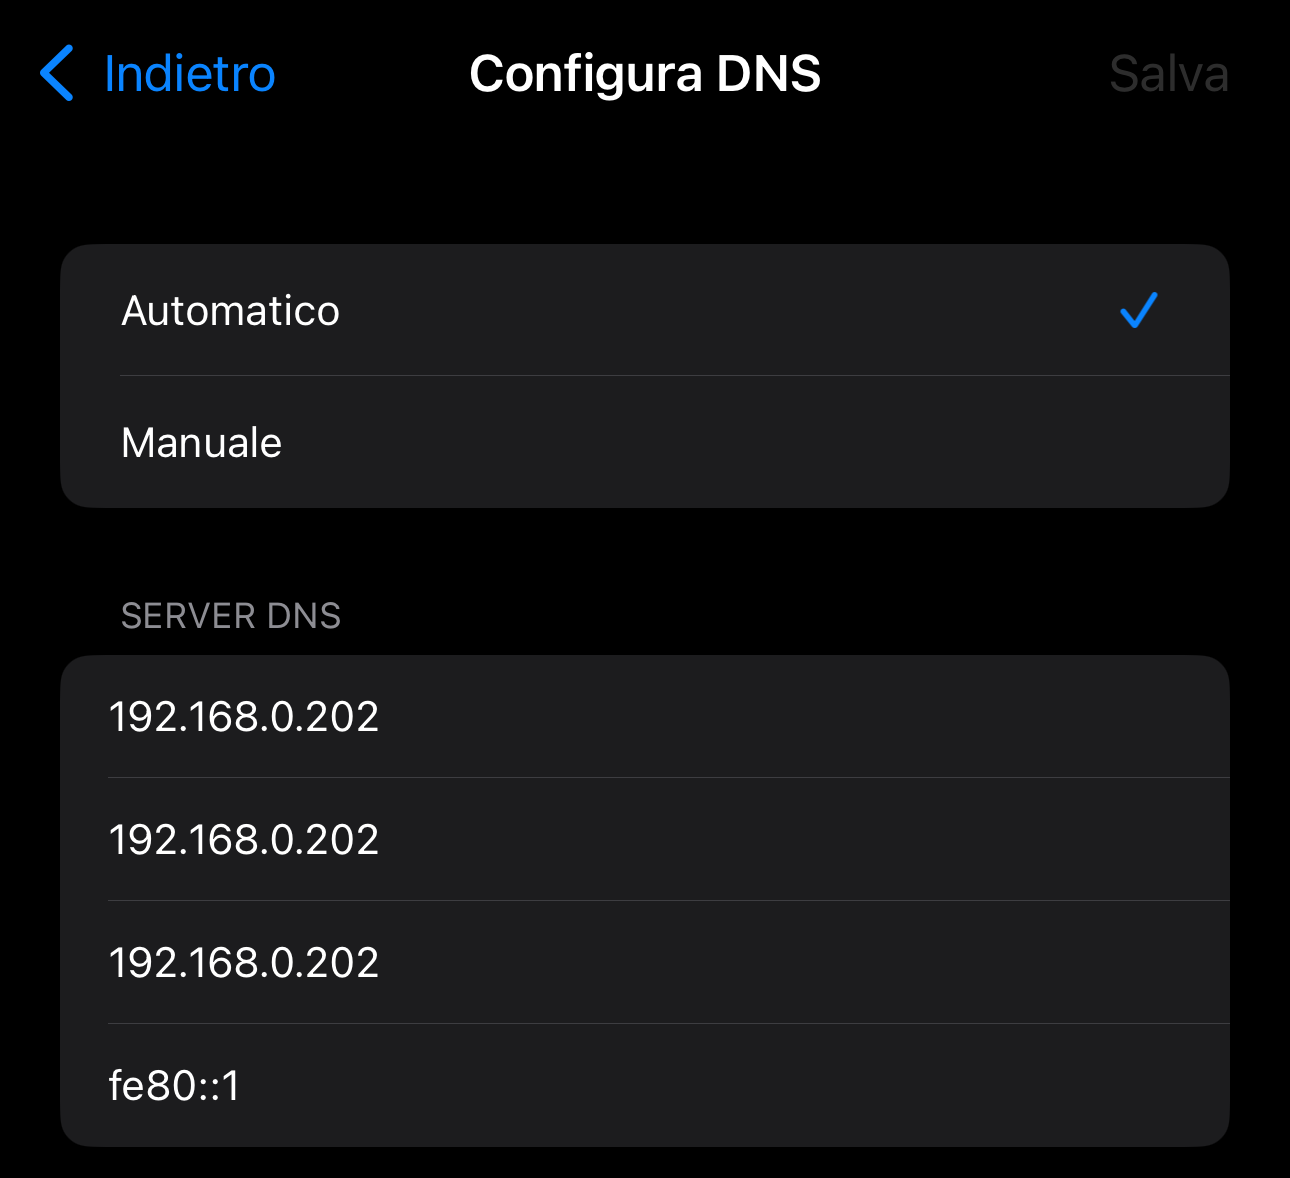Tap the top IPv4 DNS address
This screenshot has width=1290, height=1178.
244,717
